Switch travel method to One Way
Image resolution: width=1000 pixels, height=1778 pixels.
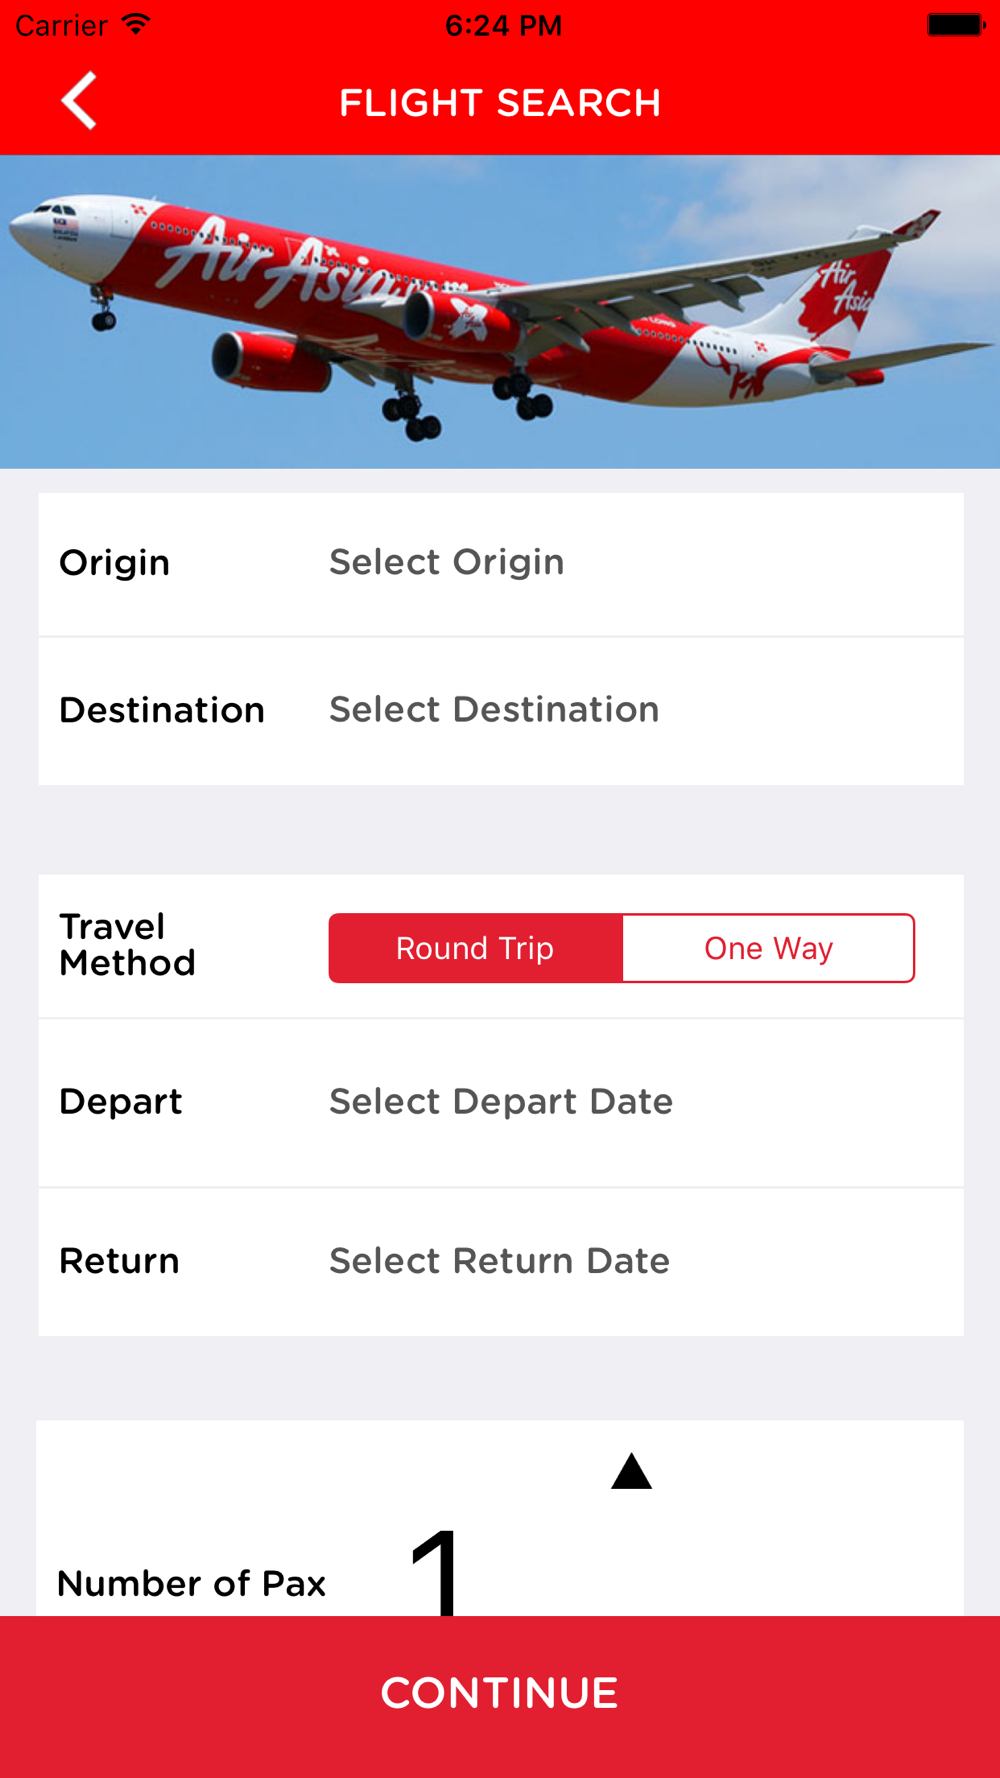point(768,948)
